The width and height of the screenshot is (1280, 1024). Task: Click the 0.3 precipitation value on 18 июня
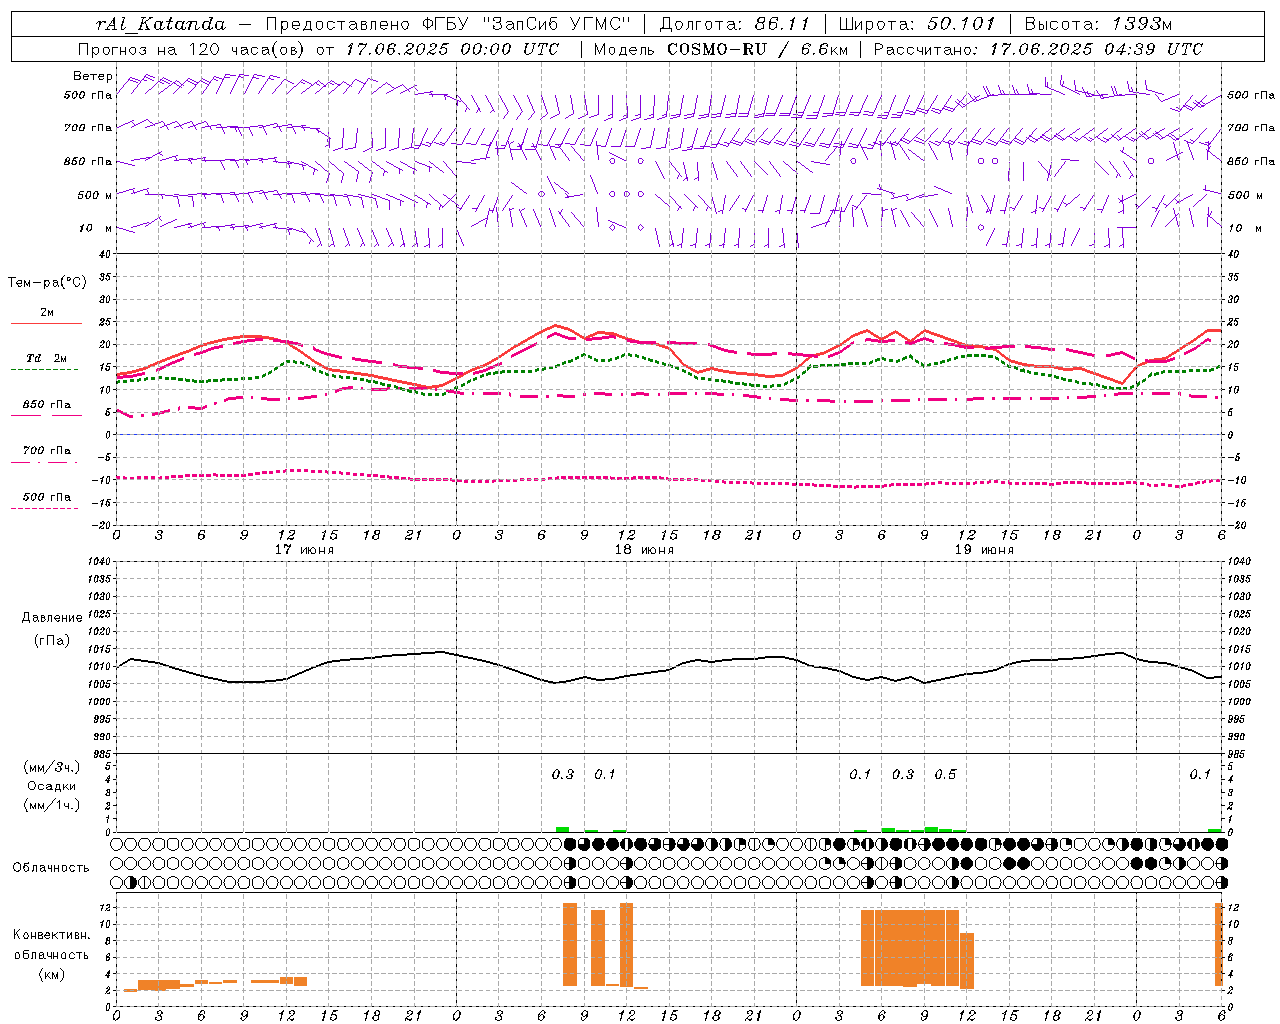pos(563,774)
